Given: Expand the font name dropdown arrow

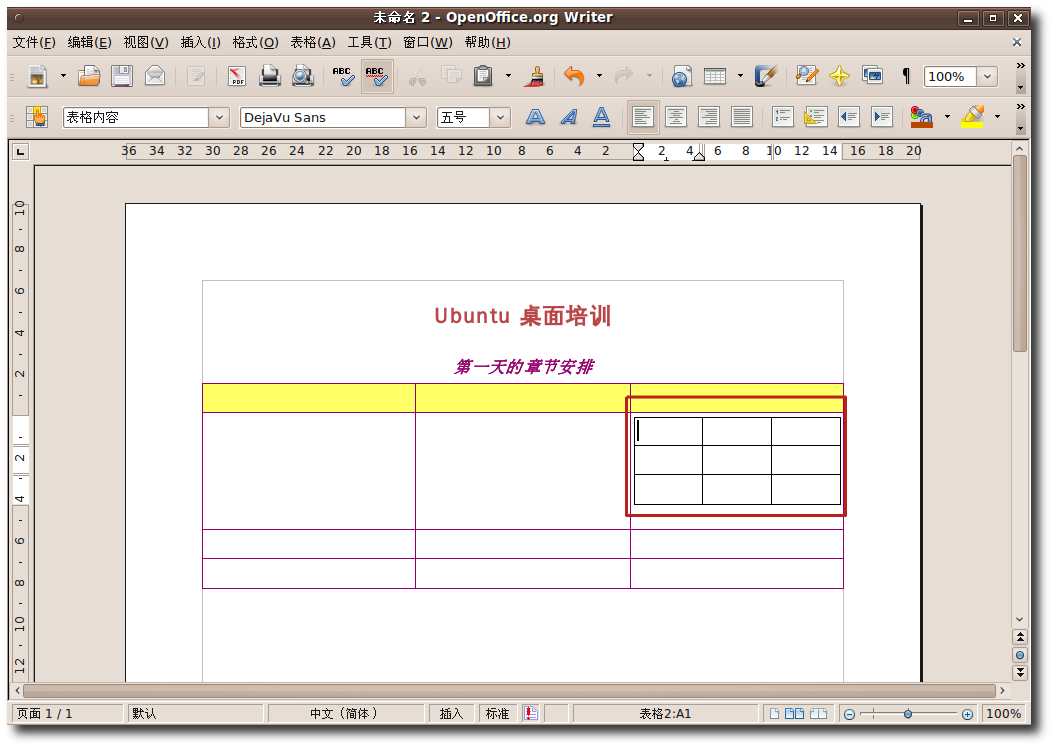Looking at the screenshot, I should click(x=416, y=118).
